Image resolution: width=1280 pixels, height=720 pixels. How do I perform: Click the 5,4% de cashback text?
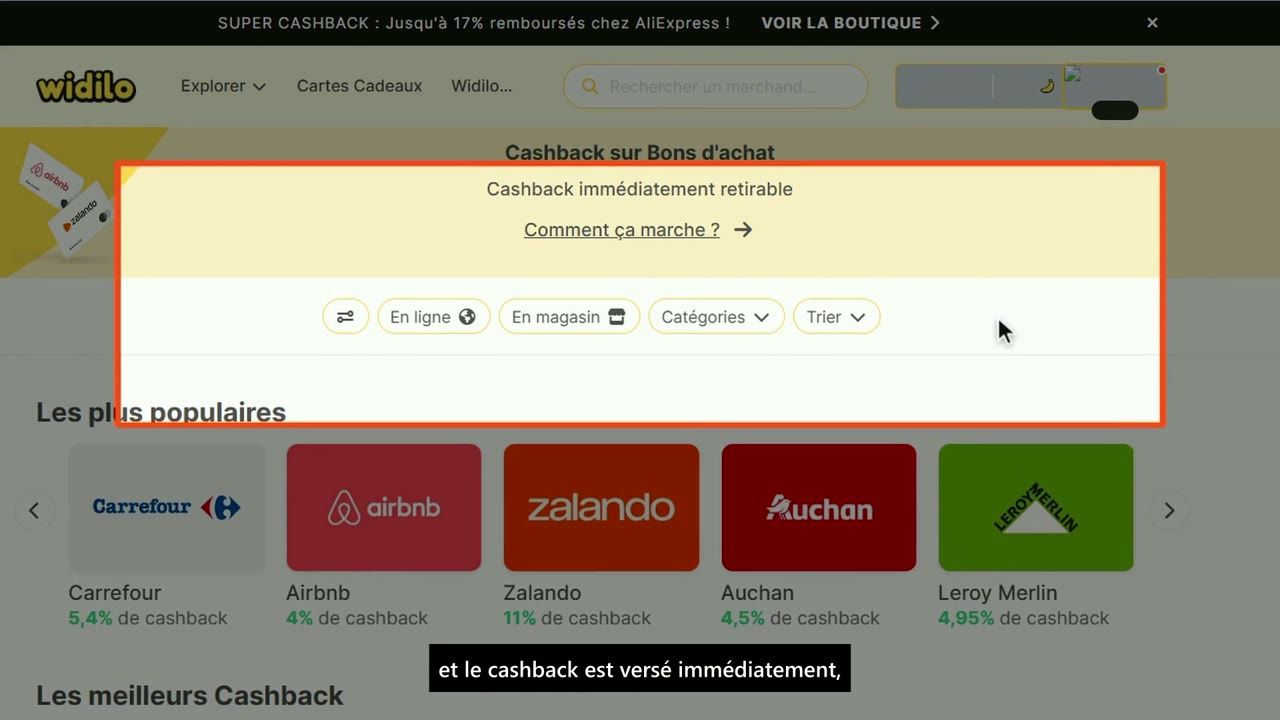(x=148, y=618)
